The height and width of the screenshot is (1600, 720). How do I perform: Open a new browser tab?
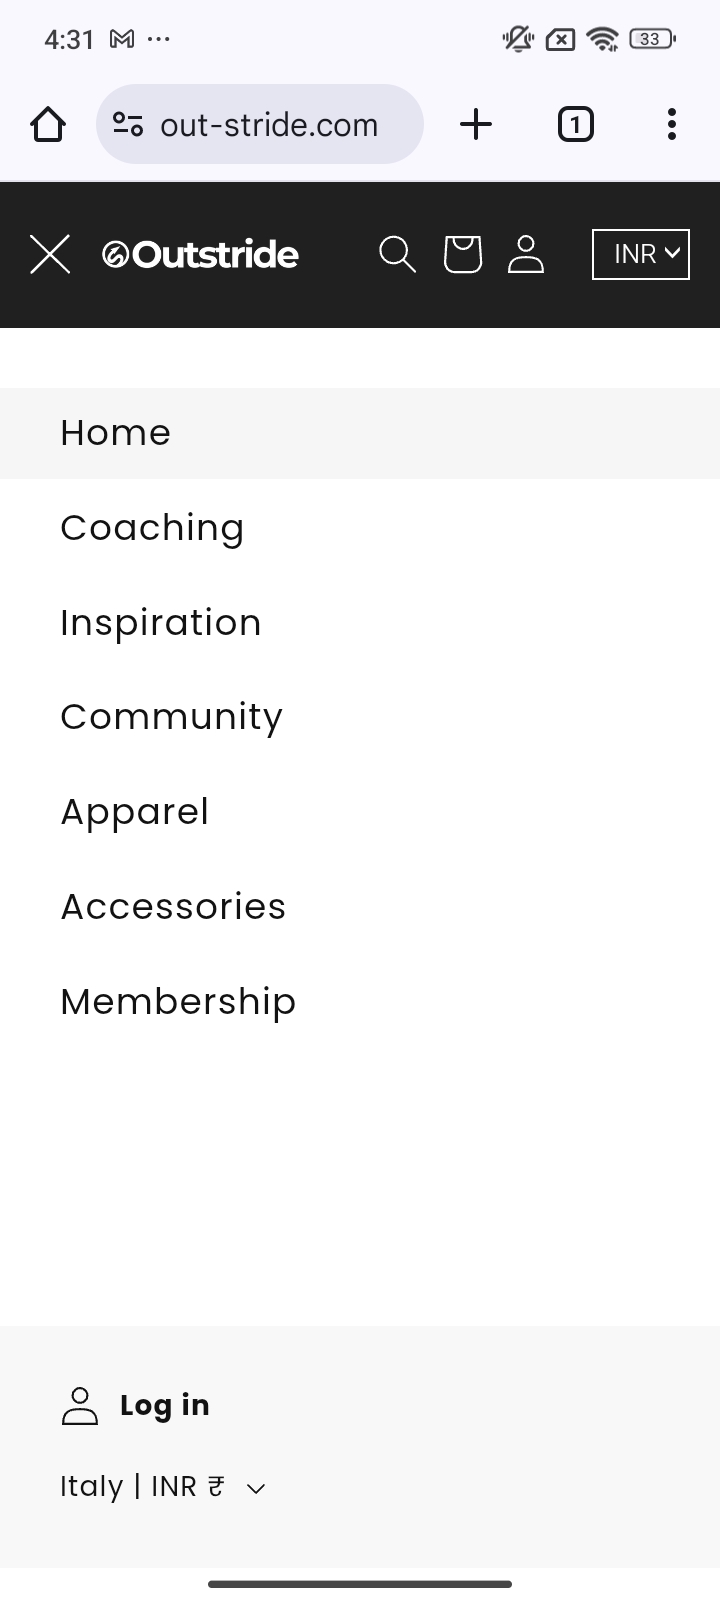click(x=476, y=125)
